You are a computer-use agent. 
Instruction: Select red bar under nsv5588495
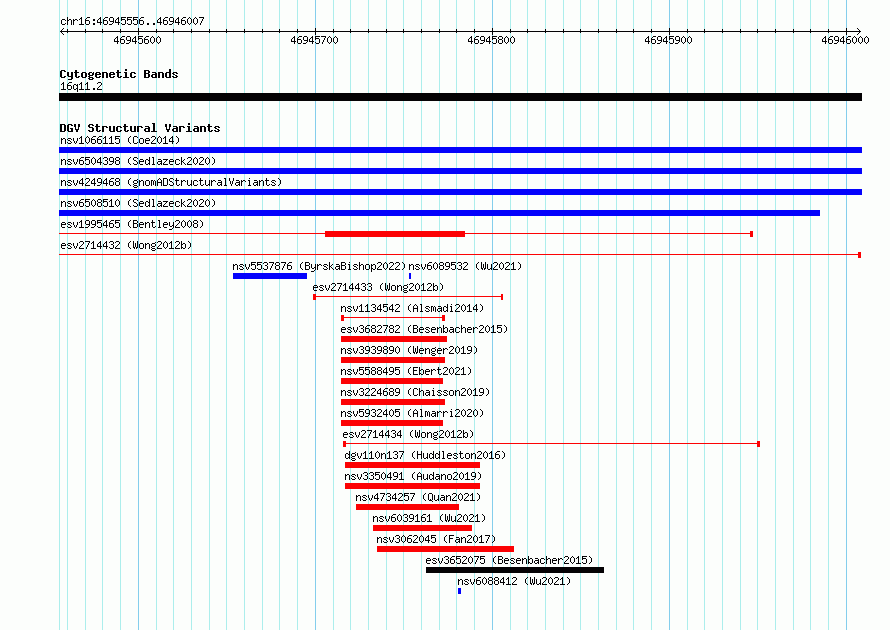(x=392, y=381)
